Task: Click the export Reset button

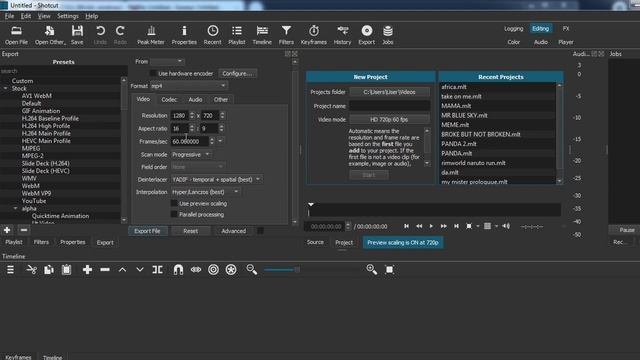Action: [191, 231]
